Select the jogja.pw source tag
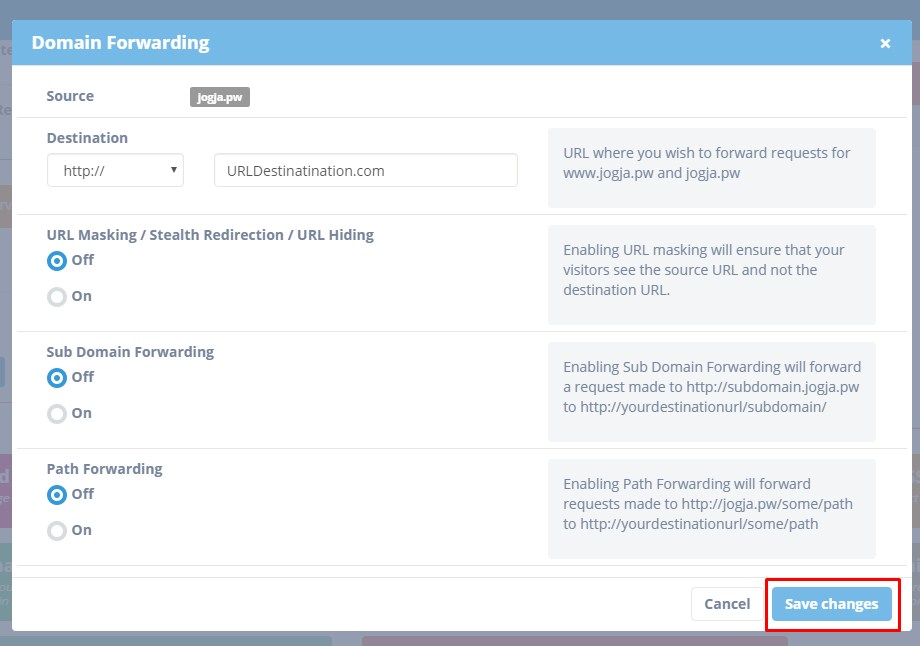 [x=219, y=97]
